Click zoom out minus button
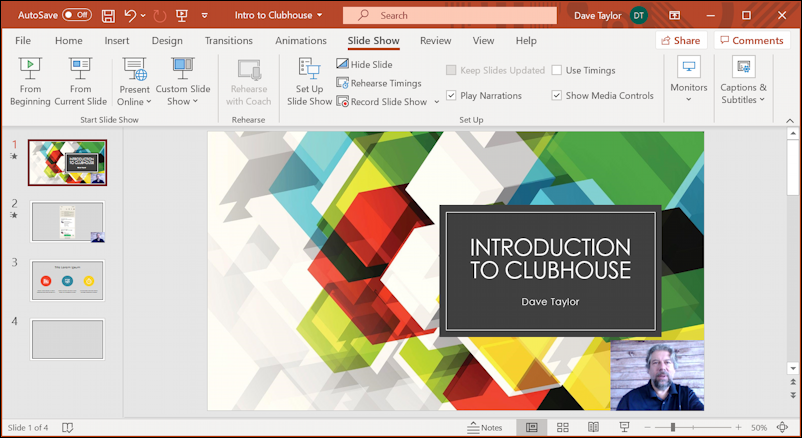 click(648, 427)
